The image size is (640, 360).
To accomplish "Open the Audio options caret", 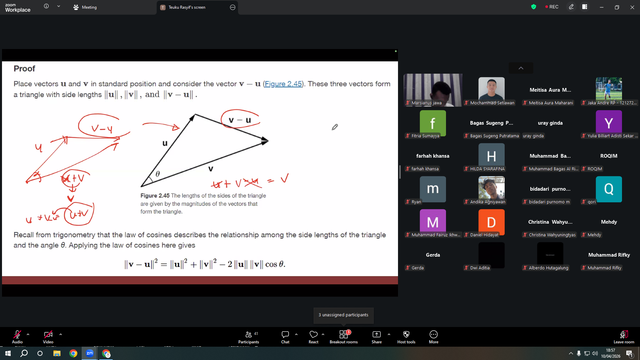I will (x=28, y=334).
